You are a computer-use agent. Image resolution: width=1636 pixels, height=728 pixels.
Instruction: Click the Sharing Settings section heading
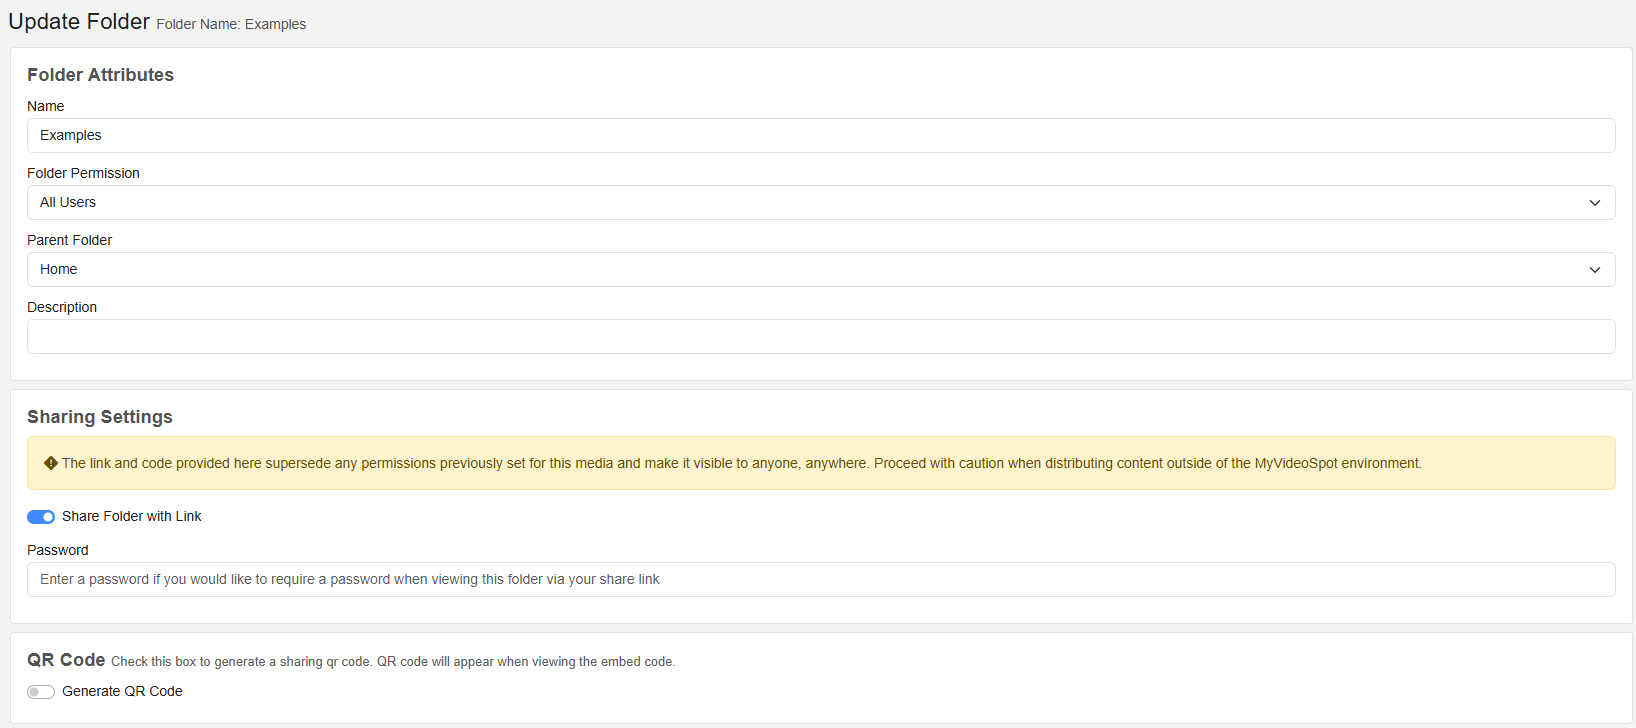(99, 417)
